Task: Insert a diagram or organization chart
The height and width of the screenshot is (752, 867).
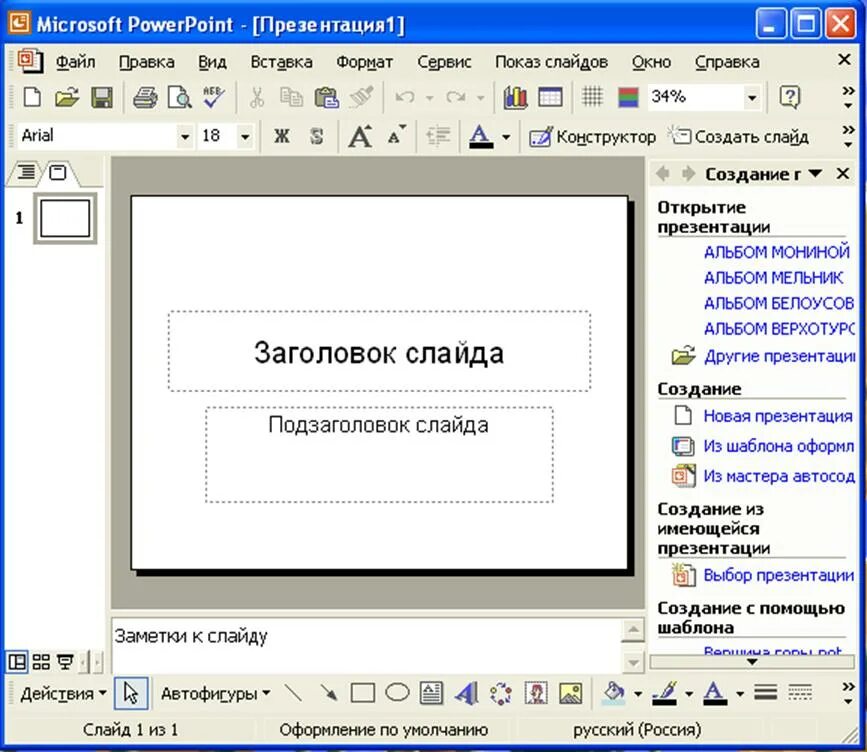Action: tap(501, 692)
